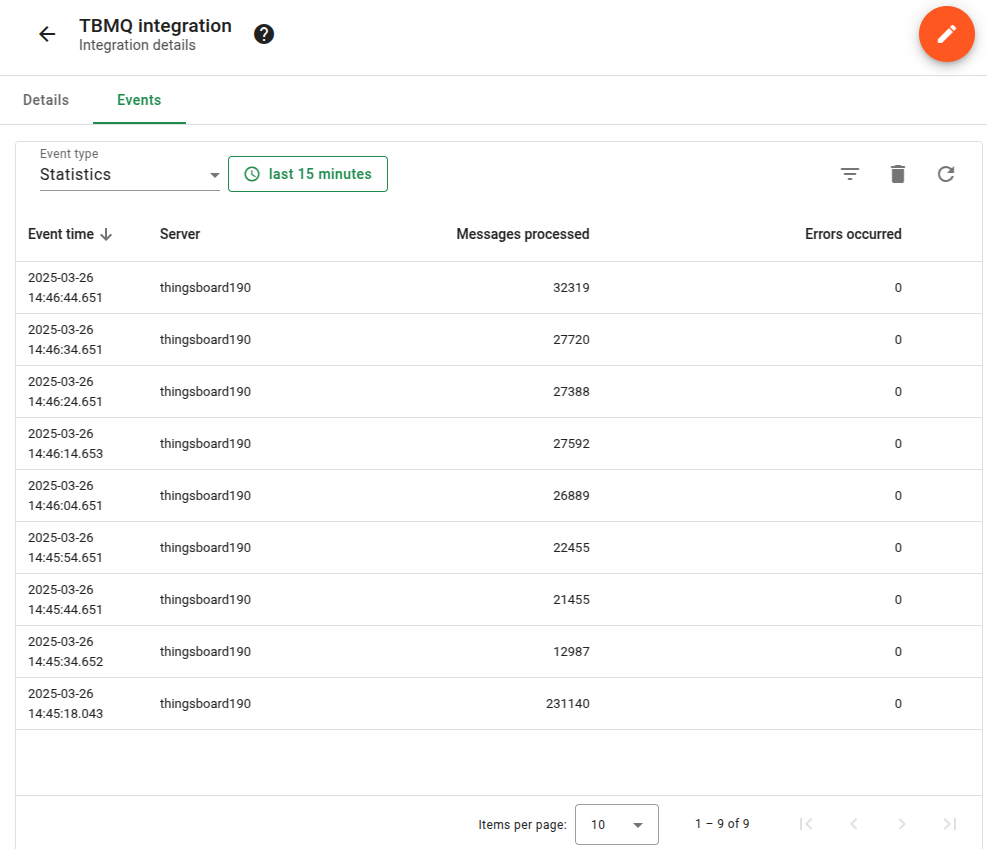
Task: Jump to the last page icon
Action: pos(949,824)
